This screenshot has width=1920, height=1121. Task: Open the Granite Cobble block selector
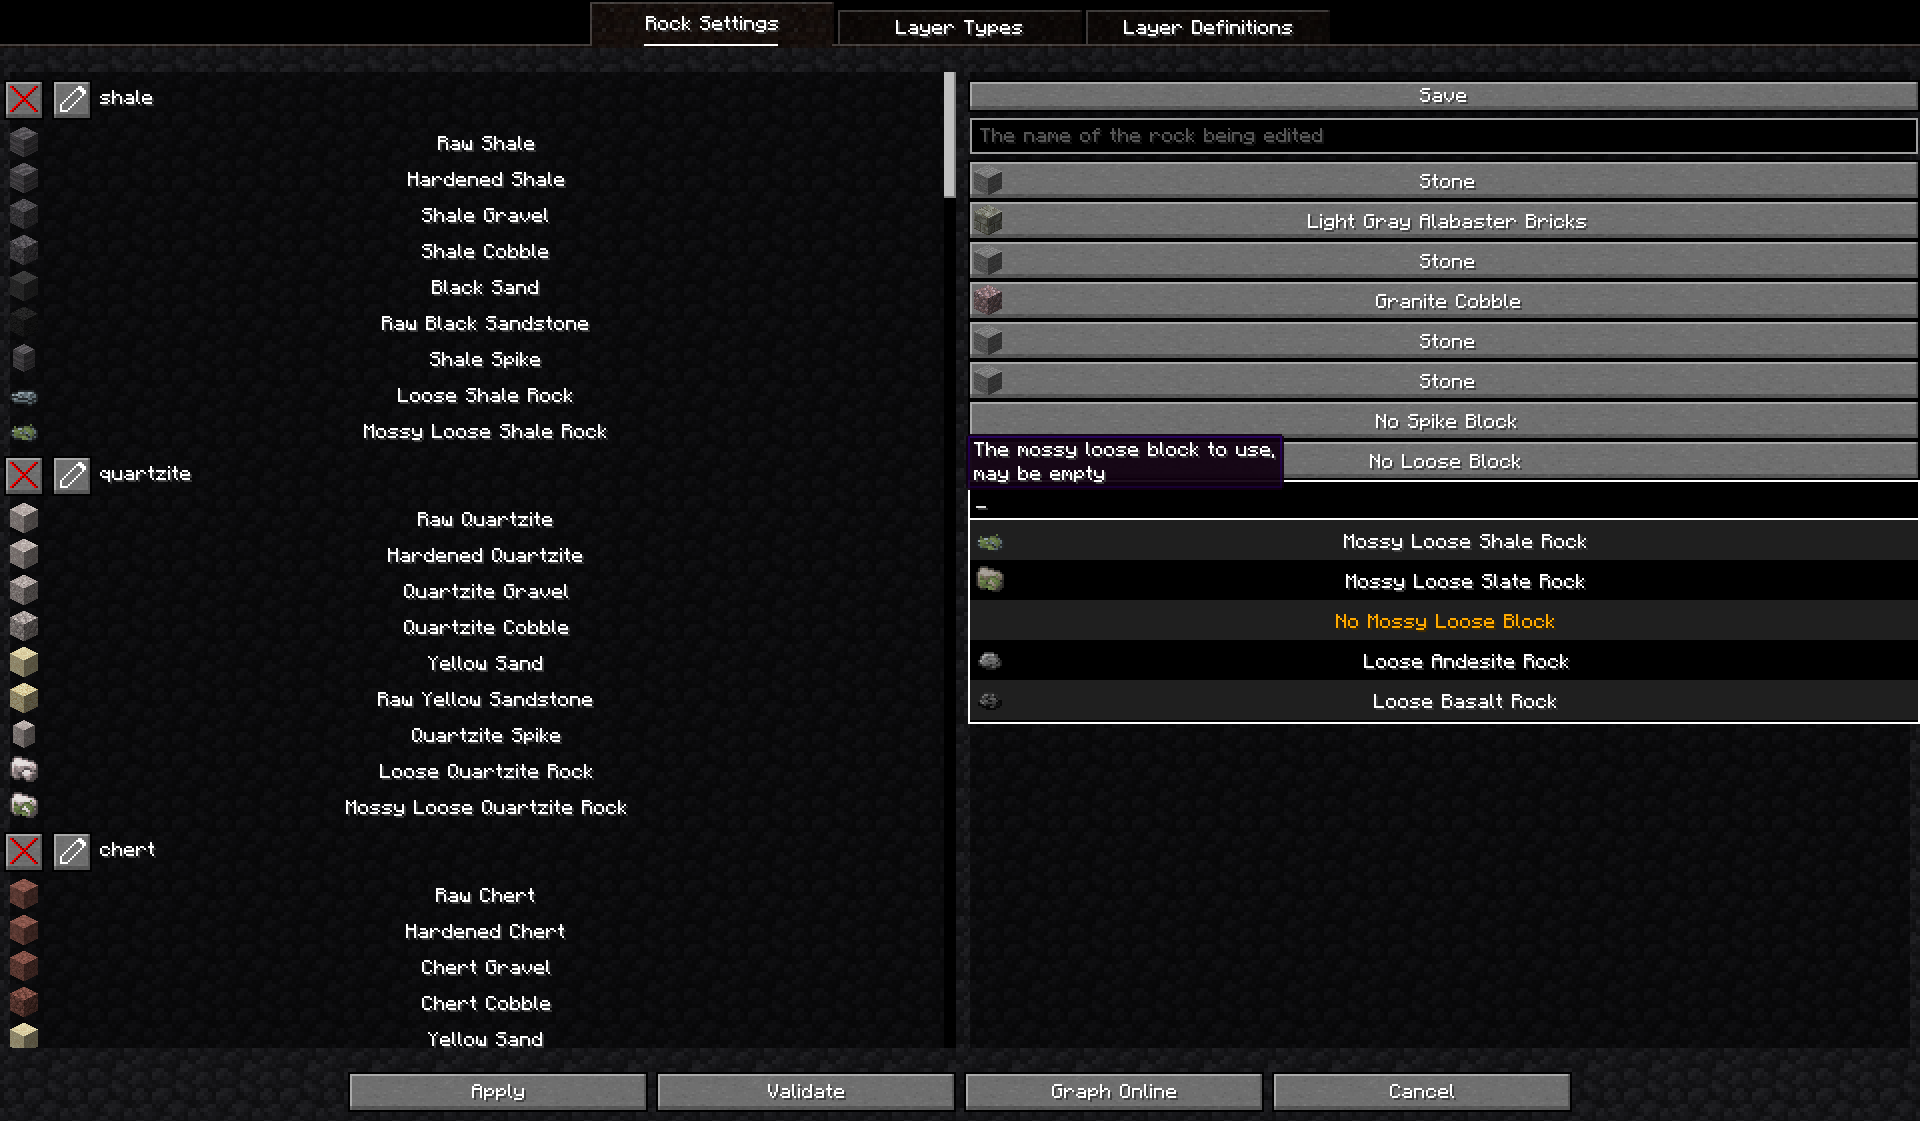tap(1443, 300)
